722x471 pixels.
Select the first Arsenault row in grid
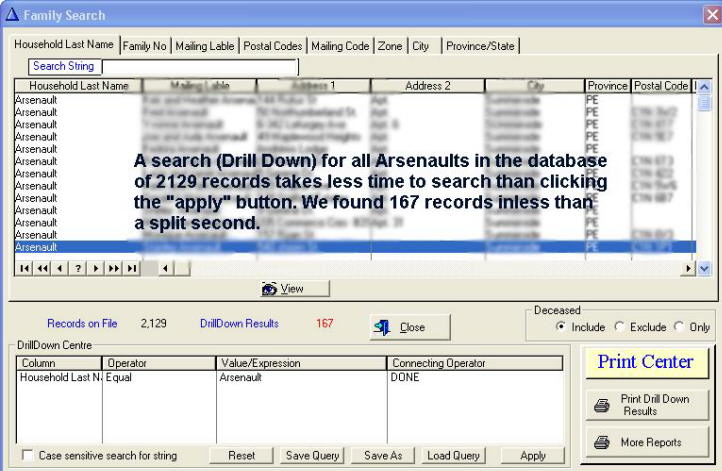(355, 100)
